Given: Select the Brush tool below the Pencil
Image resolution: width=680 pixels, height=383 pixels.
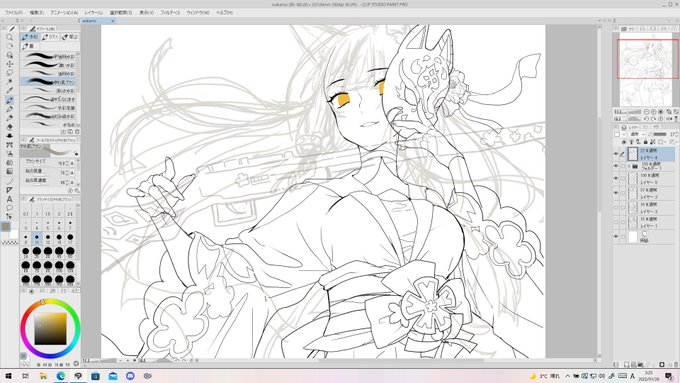Looking at the screenshot, I should 10,118.
